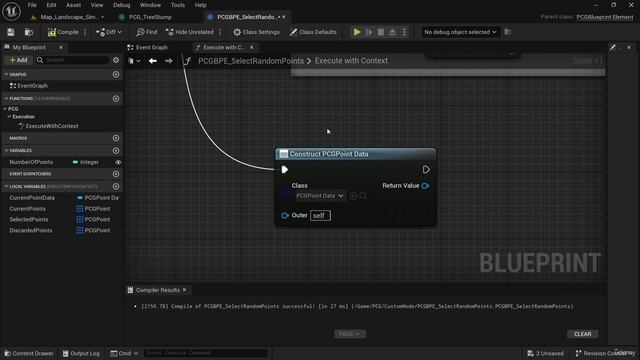Add a new local variable
Viewport: 640px width, 360px height.
116,187
